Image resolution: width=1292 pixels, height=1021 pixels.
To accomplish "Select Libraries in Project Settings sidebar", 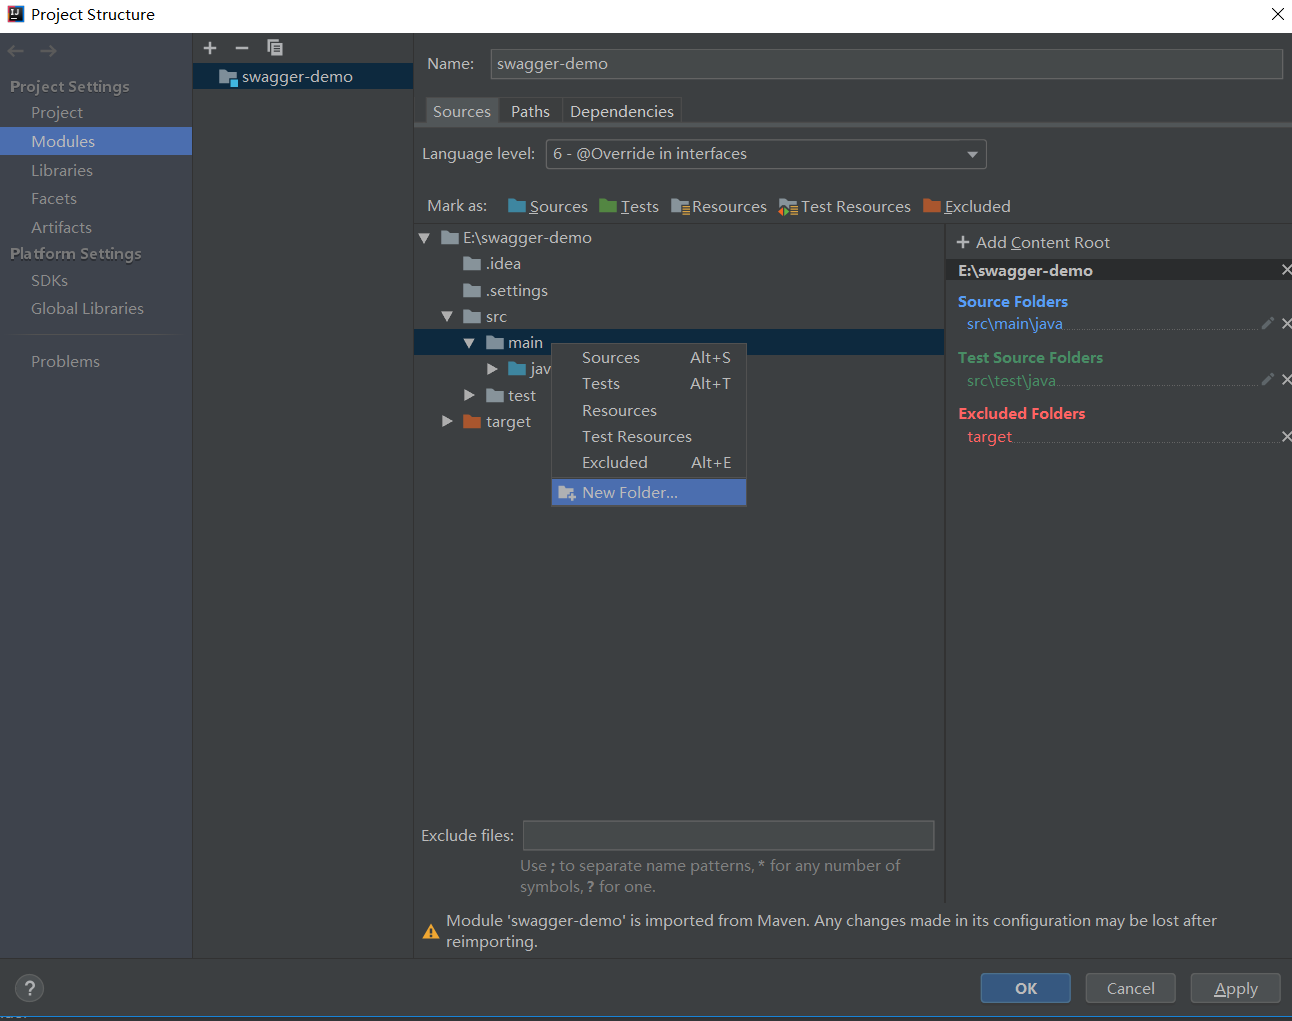I will [62, 170].
